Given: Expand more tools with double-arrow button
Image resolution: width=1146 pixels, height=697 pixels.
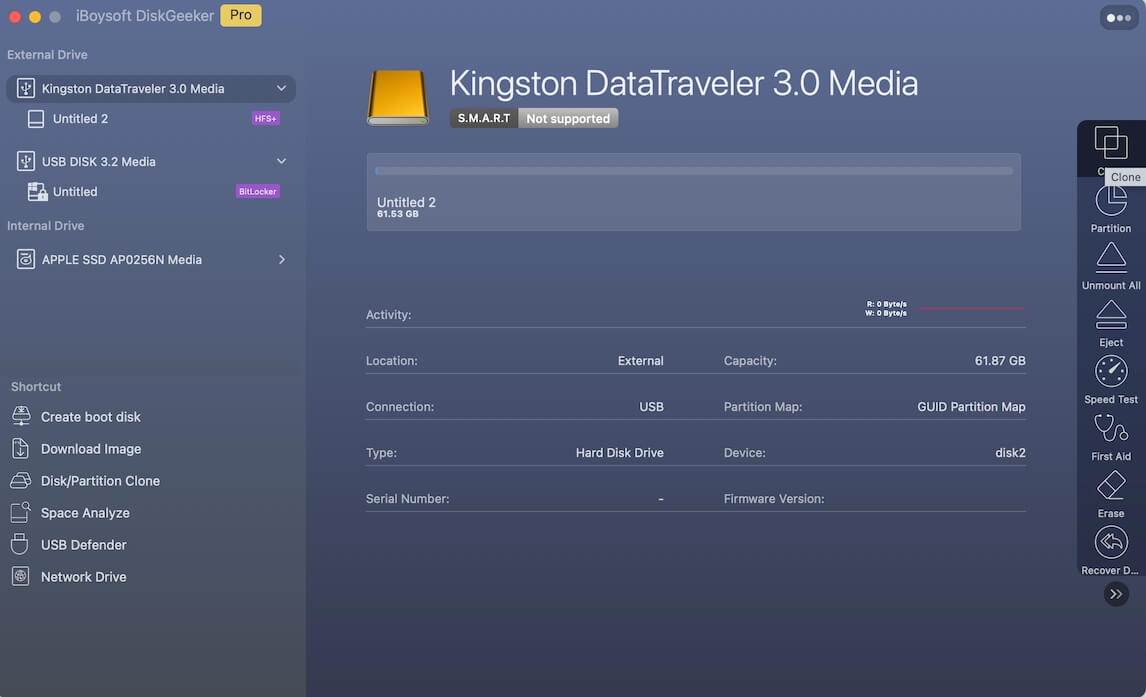Looking at the screenshot, I should tap(1116, 594).
